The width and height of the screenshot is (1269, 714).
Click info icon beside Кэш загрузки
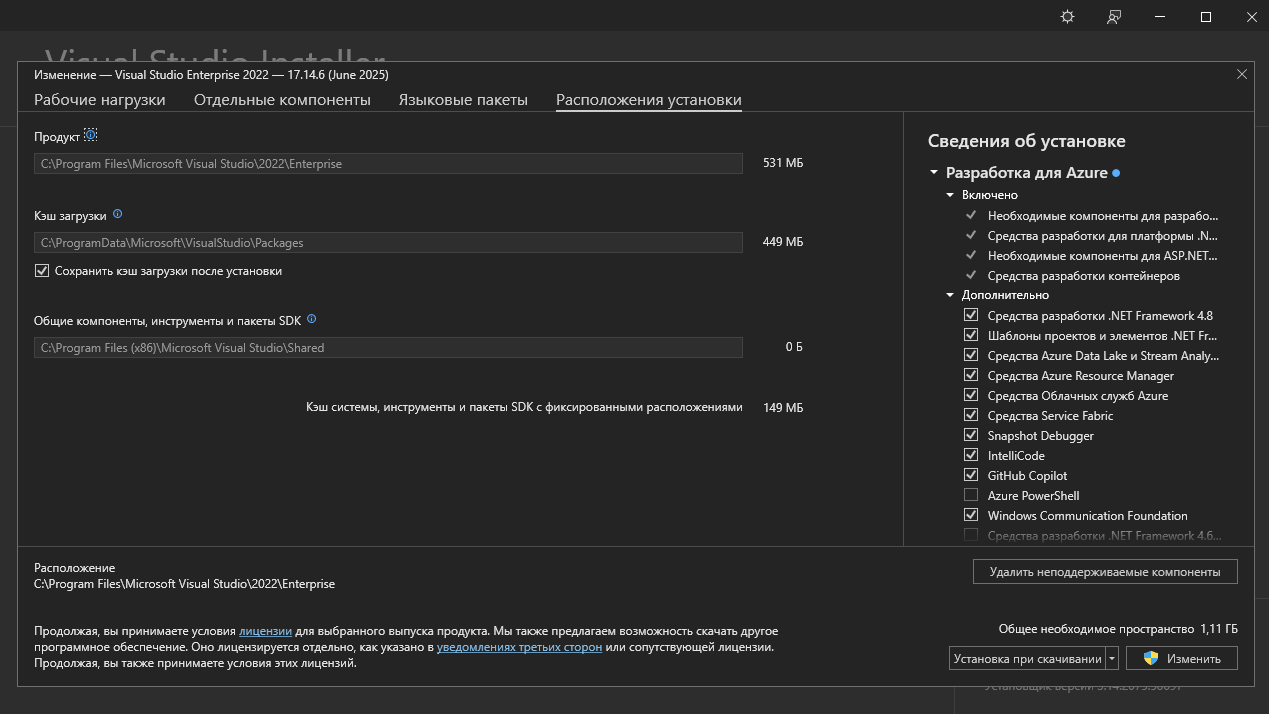[x=117, y=214]
